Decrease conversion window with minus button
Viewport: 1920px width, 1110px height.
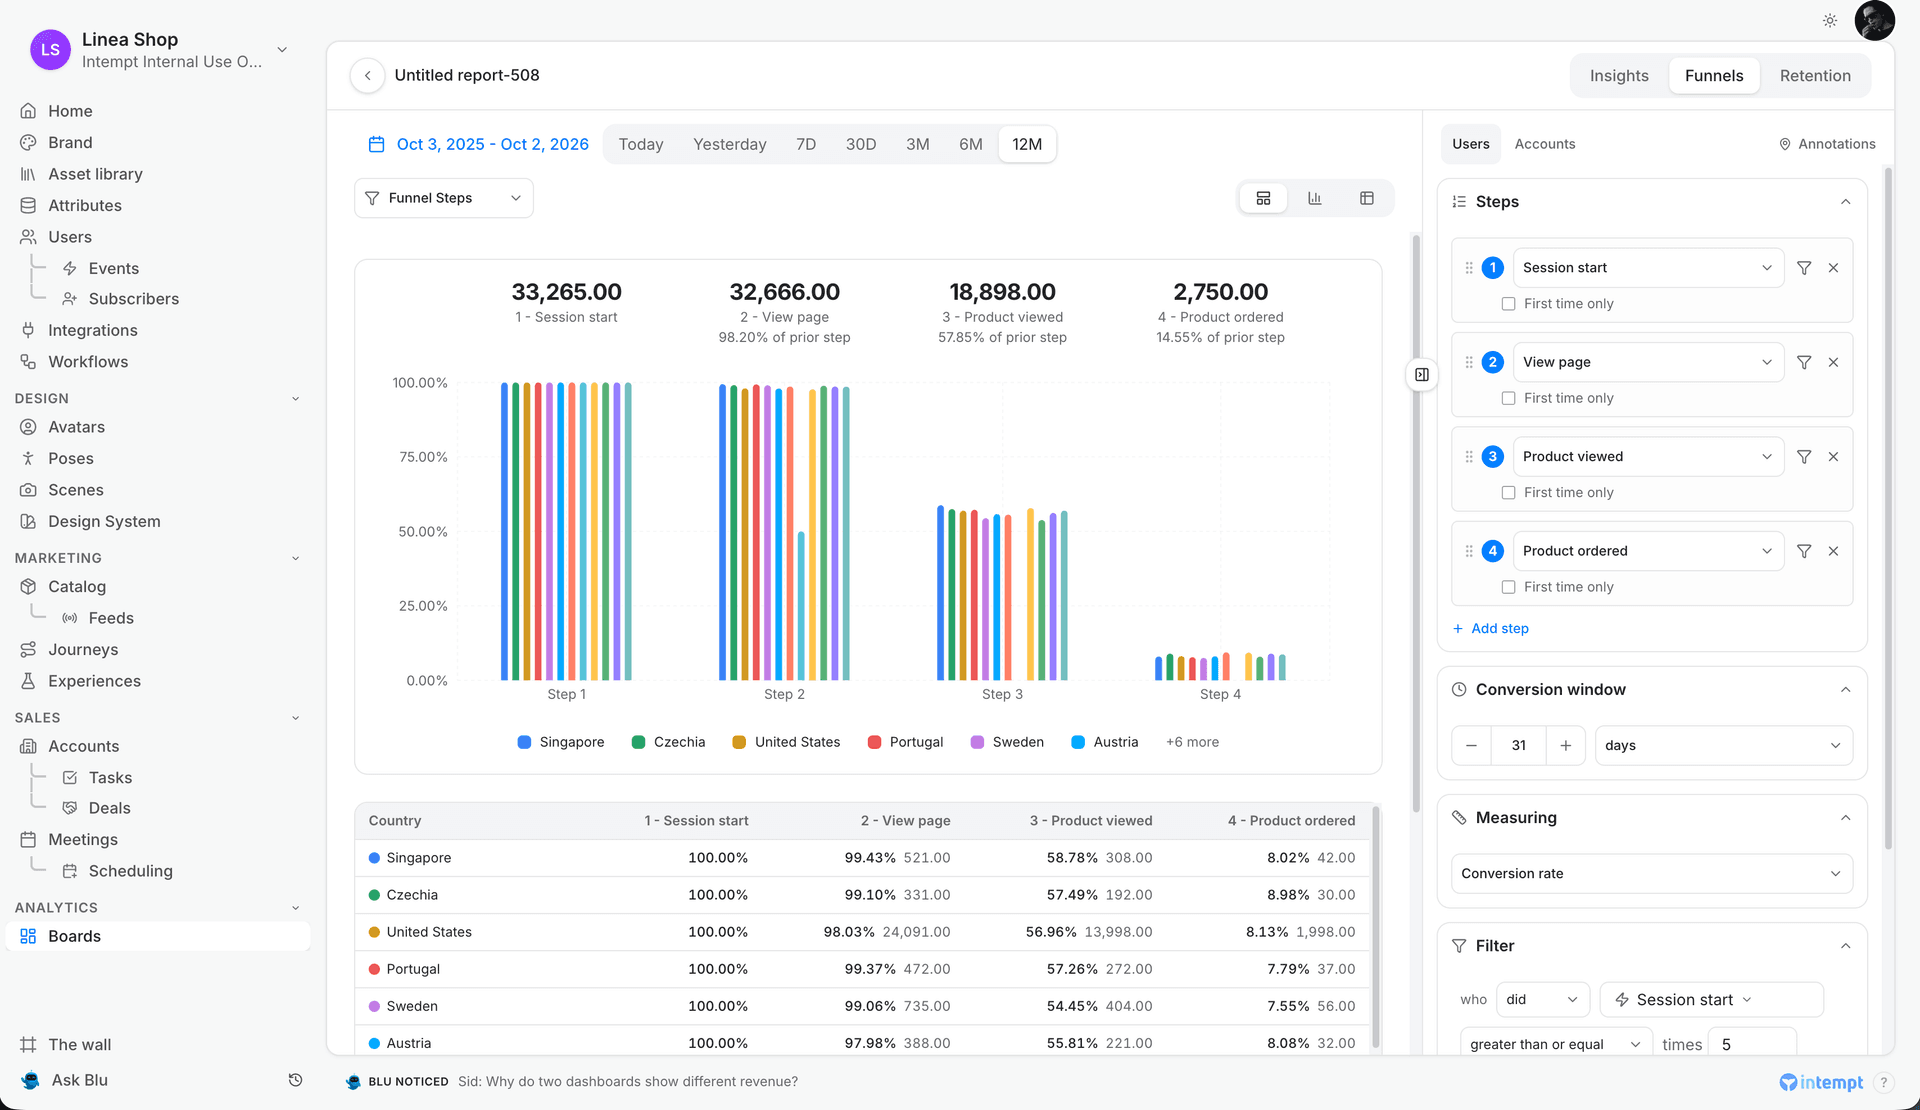coord(1471,746)
